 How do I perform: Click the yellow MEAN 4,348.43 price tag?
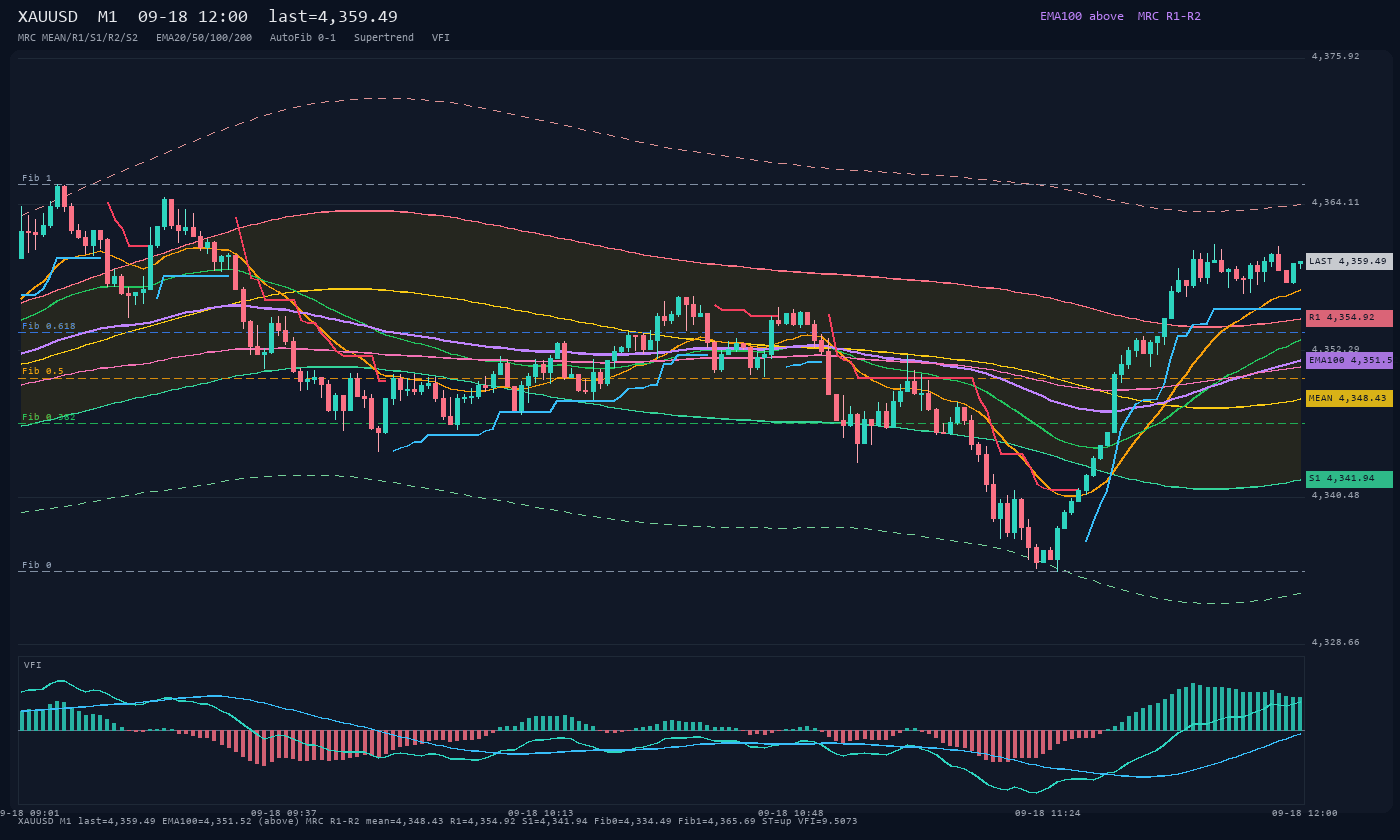pyautogui.click(x=1349, y=398)
